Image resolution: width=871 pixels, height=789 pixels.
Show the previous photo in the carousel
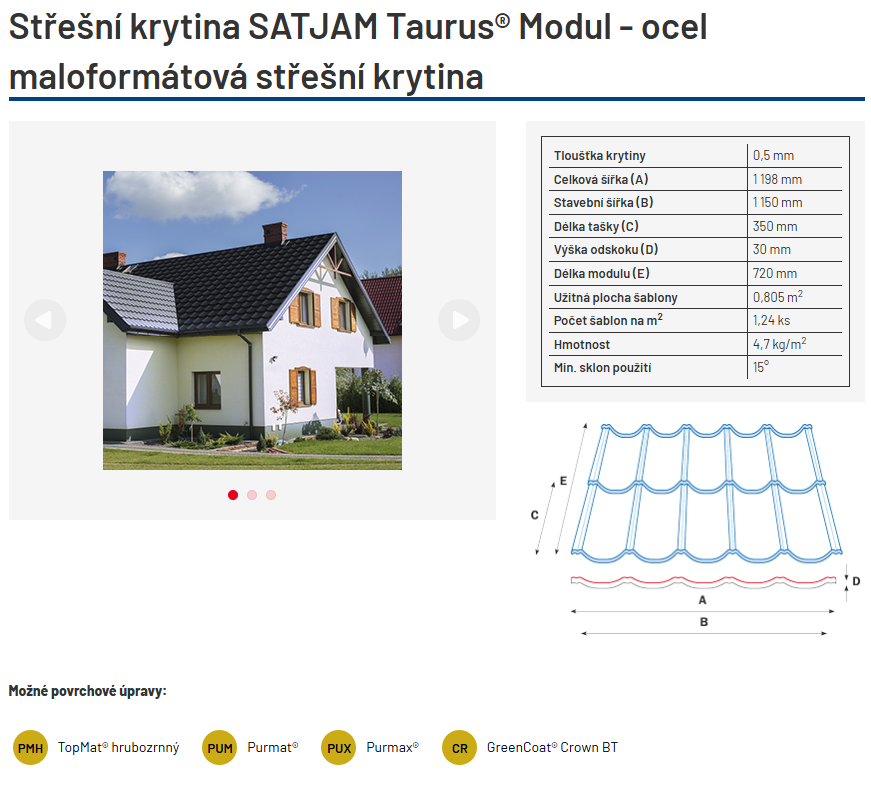[45, 320]
